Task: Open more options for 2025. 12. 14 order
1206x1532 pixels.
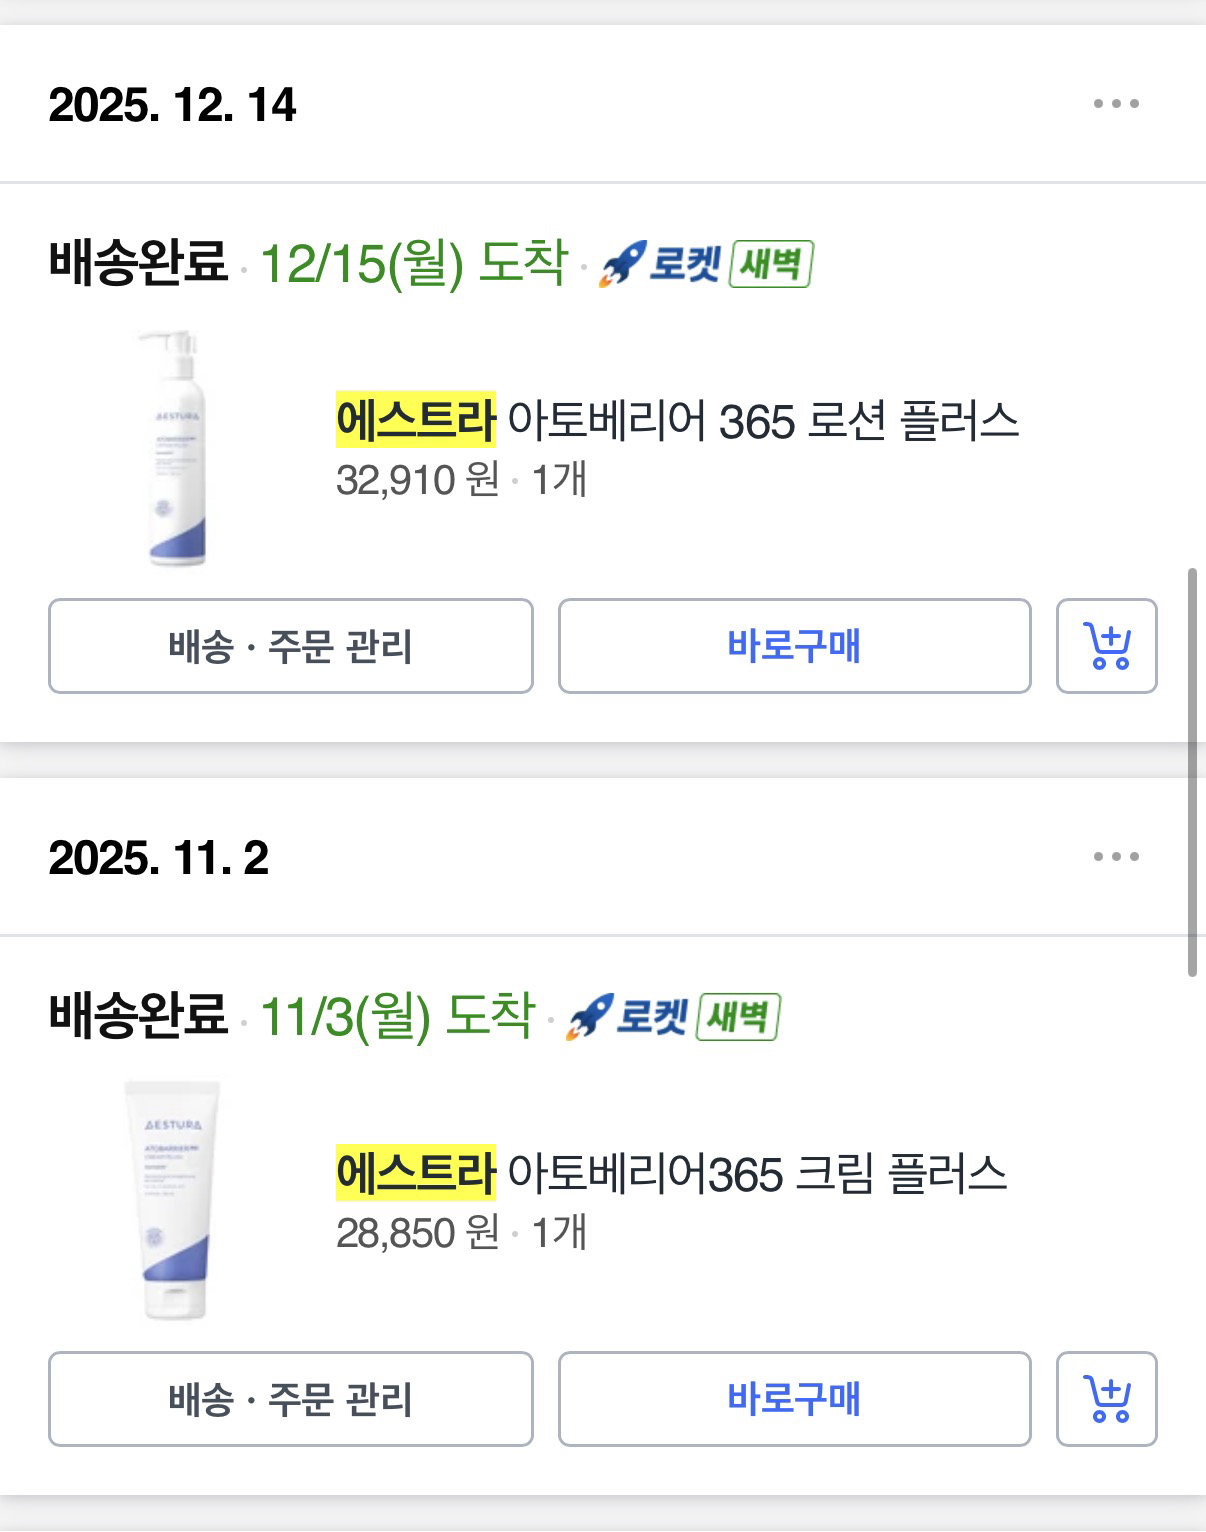Action: click(x=1116, y=103)
